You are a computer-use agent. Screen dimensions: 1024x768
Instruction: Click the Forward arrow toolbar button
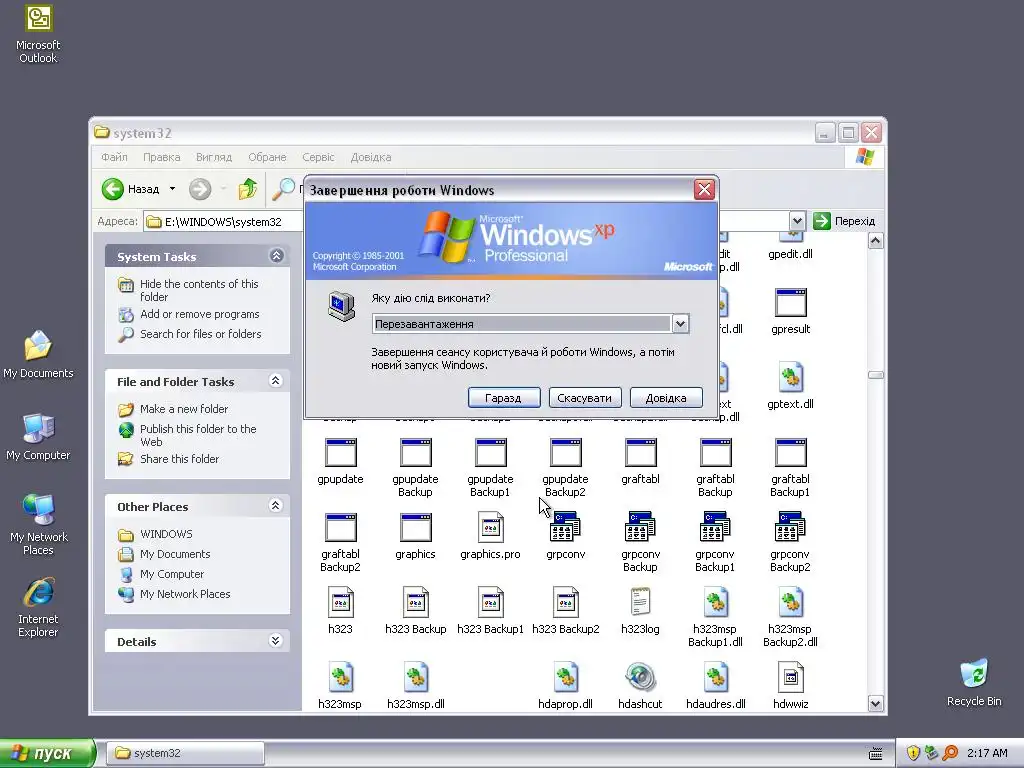[200, 189]
